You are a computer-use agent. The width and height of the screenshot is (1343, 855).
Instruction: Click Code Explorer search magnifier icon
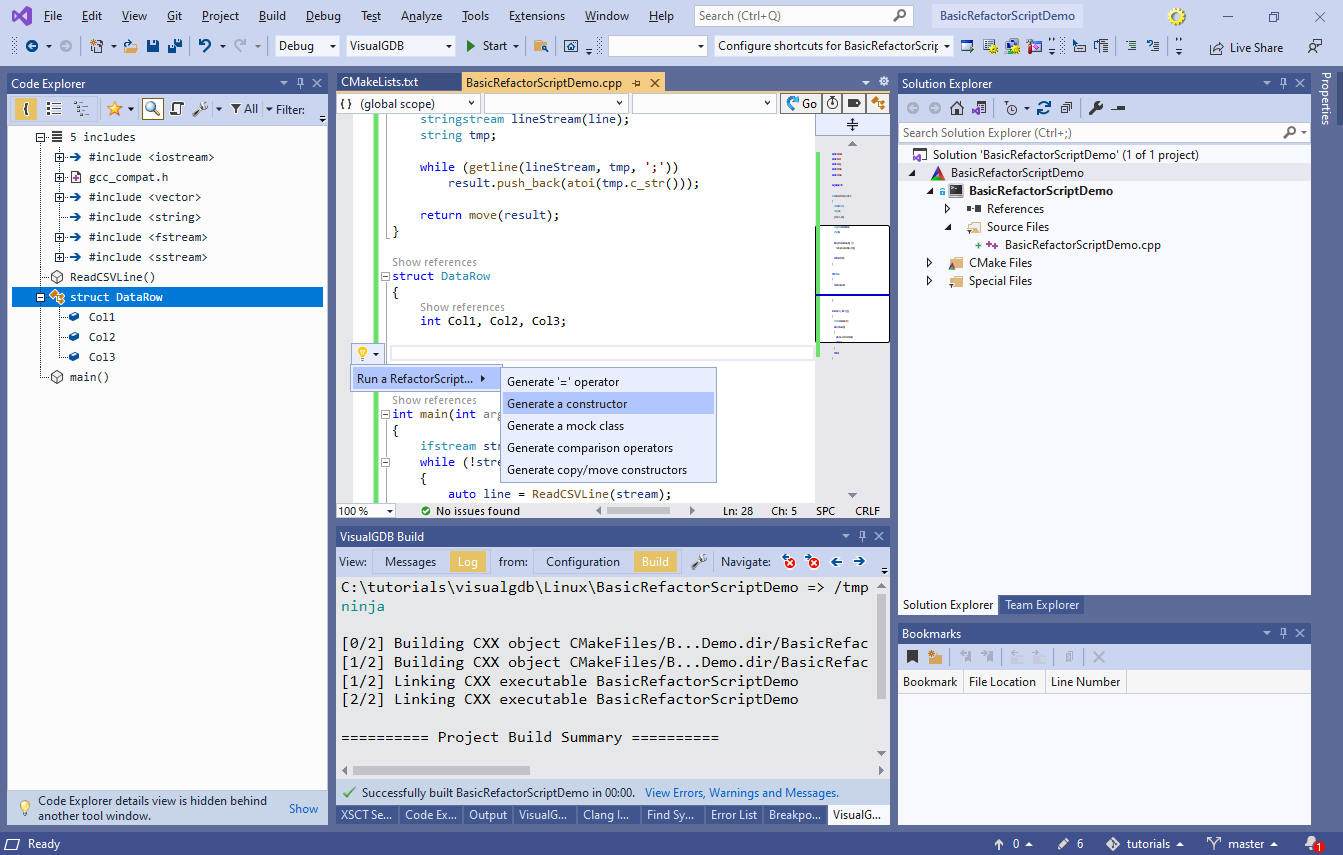click(152, 109)
